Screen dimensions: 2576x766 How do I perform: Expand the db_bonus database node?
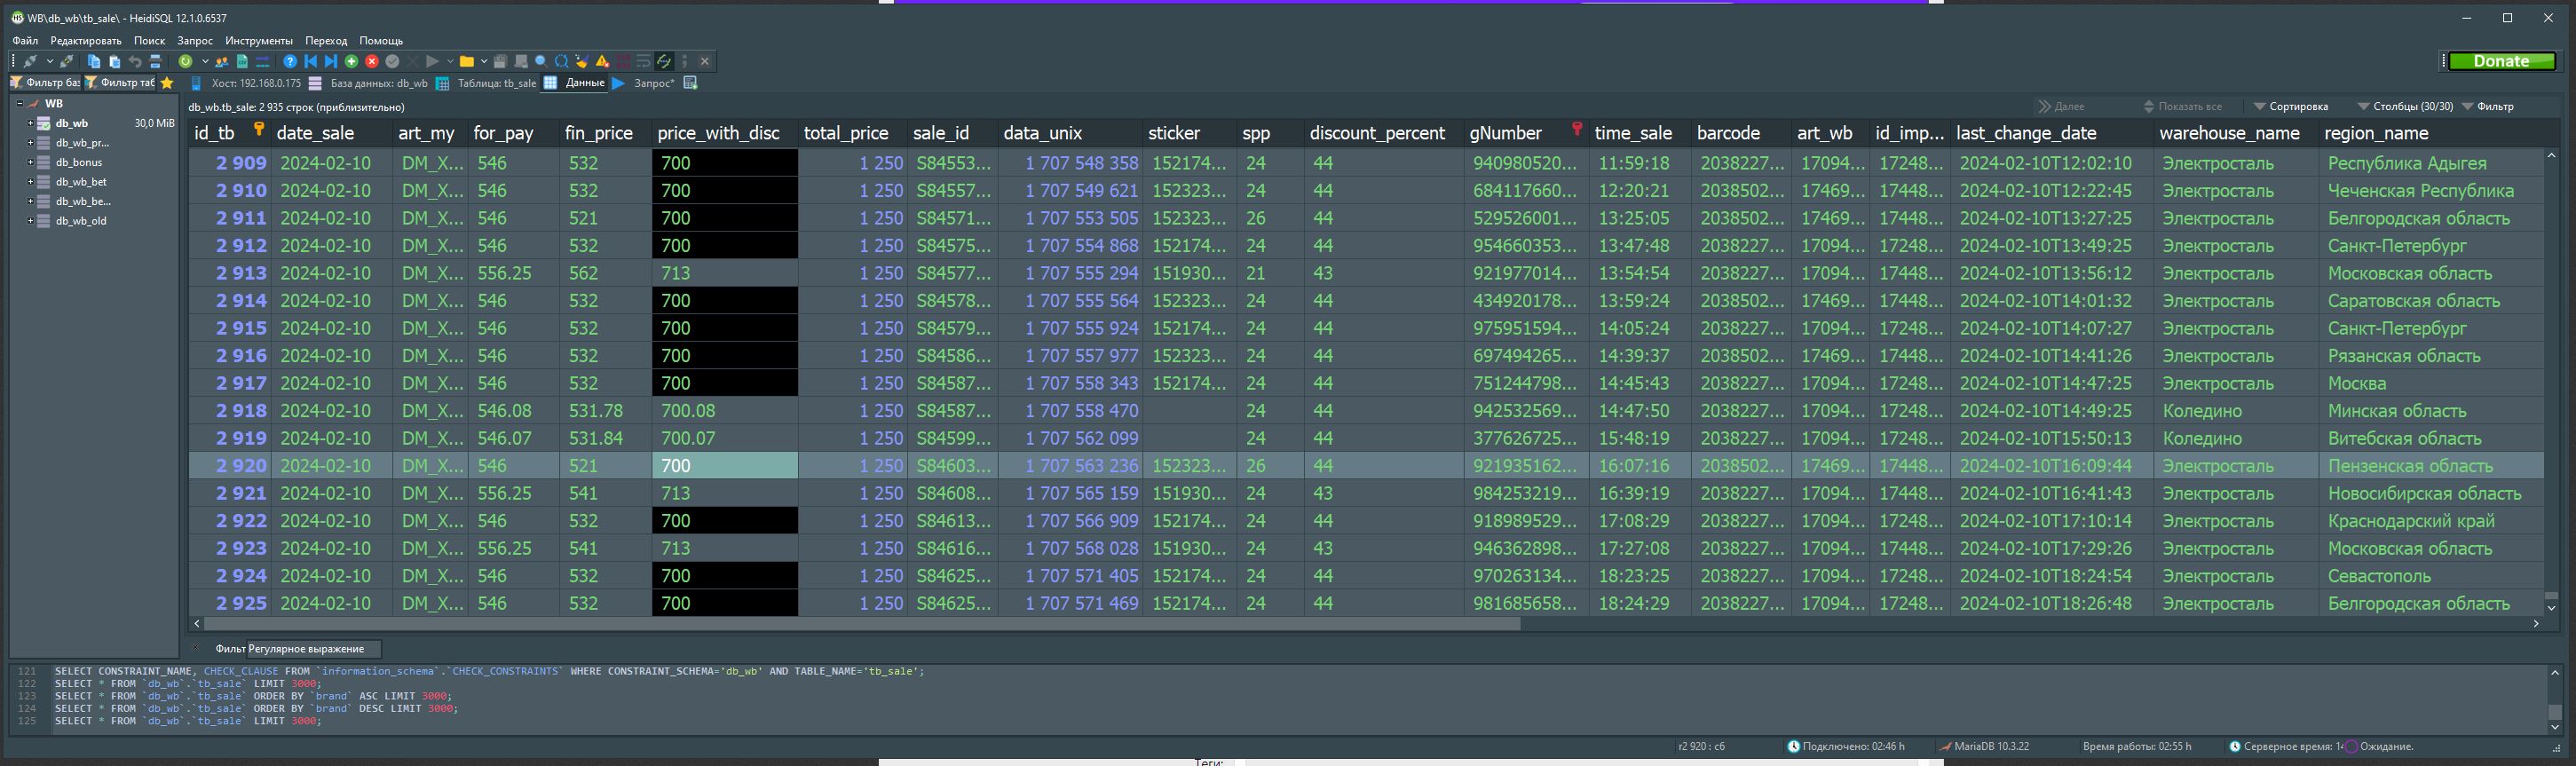[x=30, y=162]
